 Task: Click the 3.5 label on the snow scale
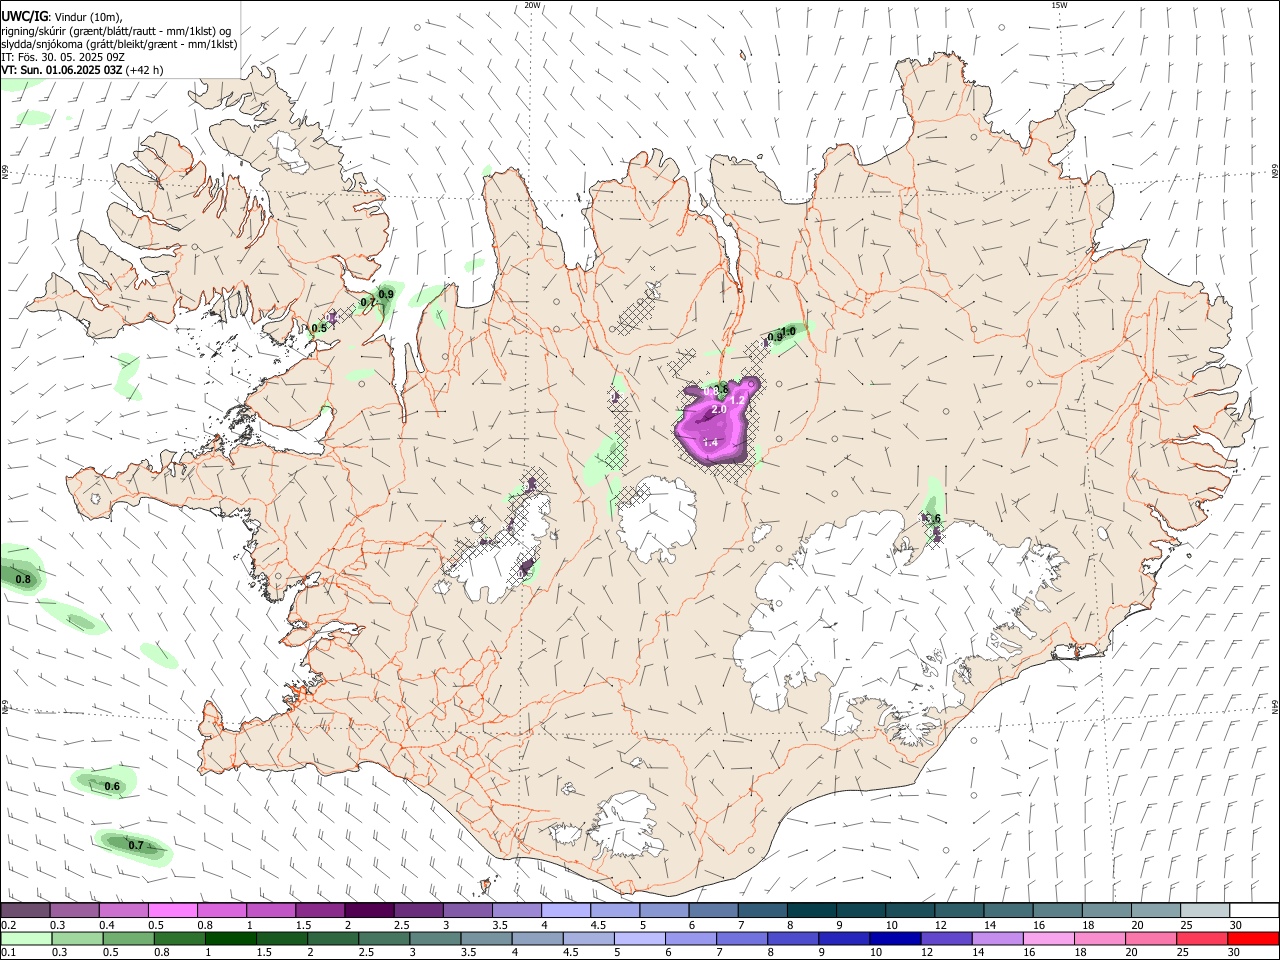pos(500,925)
